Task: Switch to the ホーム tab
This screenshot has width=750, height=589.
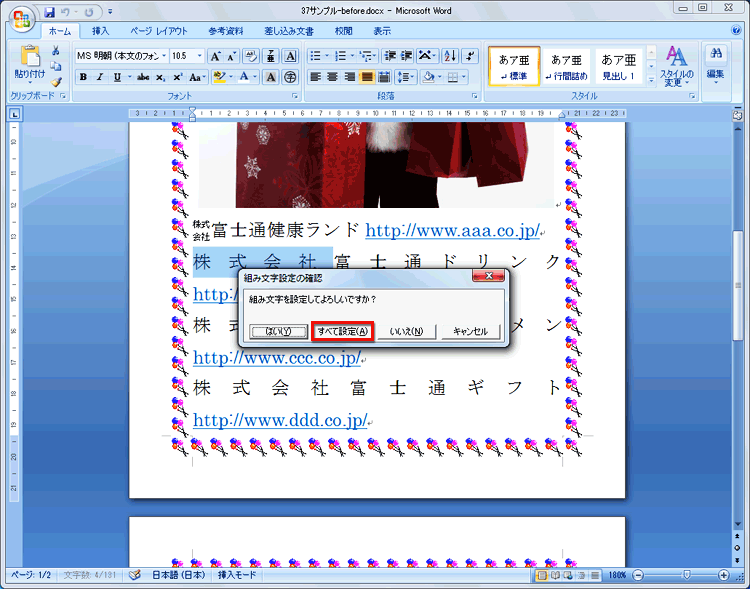Action: click(x=60, y=31)
